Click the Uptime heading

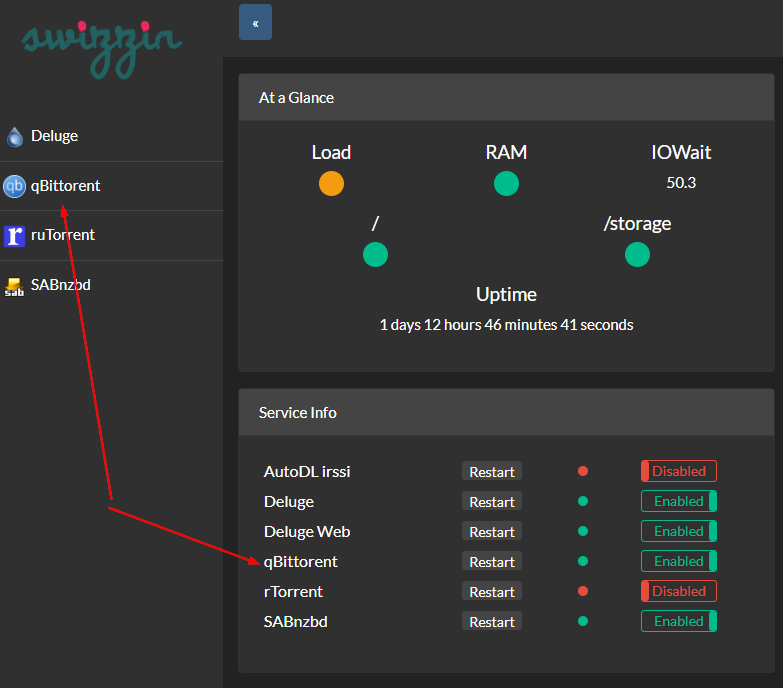[x=506, y=295]
